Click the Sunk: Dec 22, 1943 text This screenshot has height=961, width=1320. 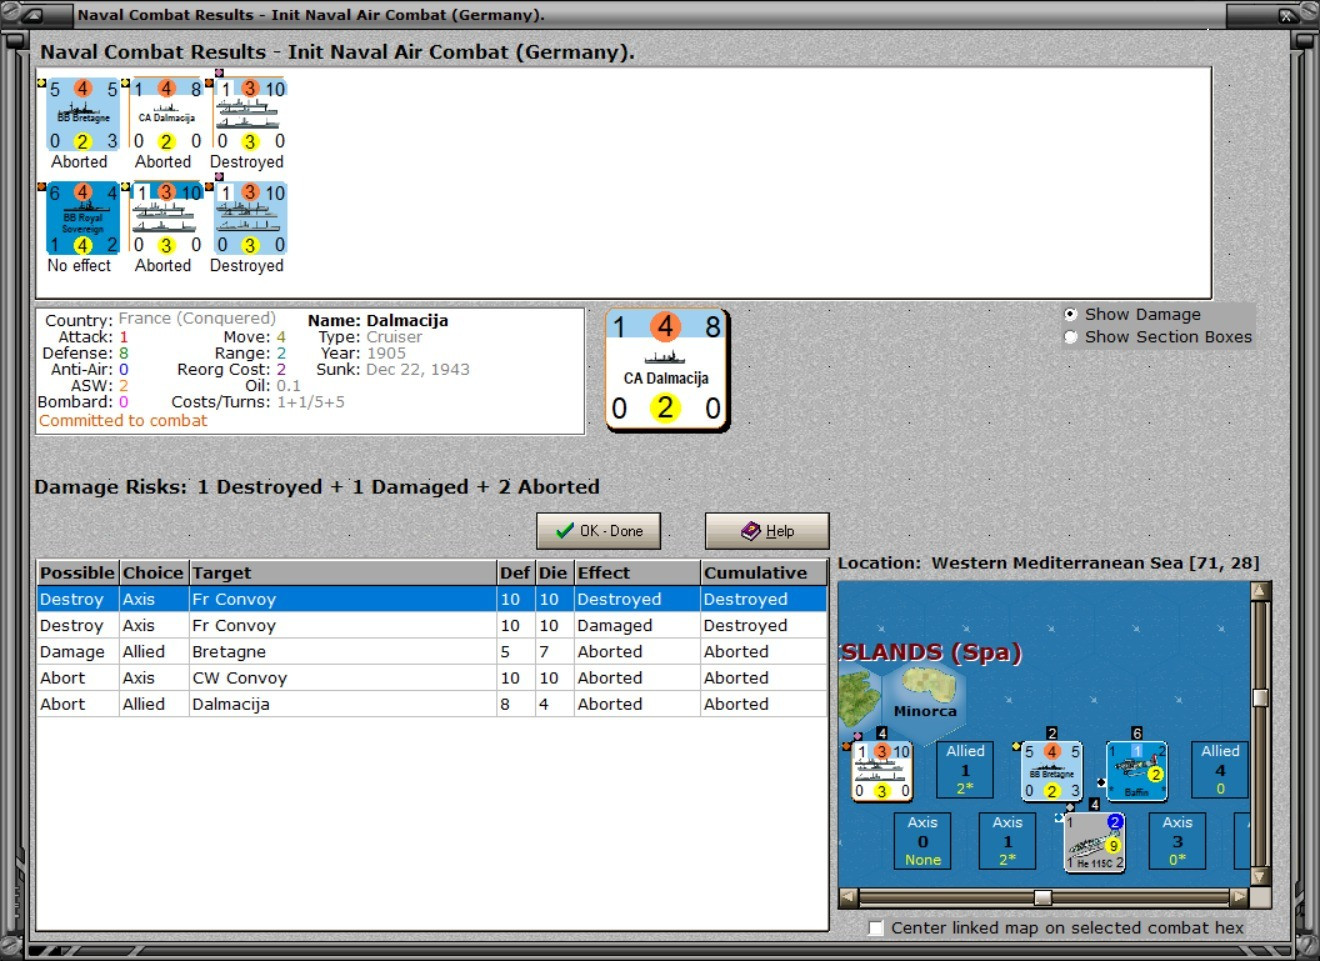pyautogui.click(x=393, y=369)
